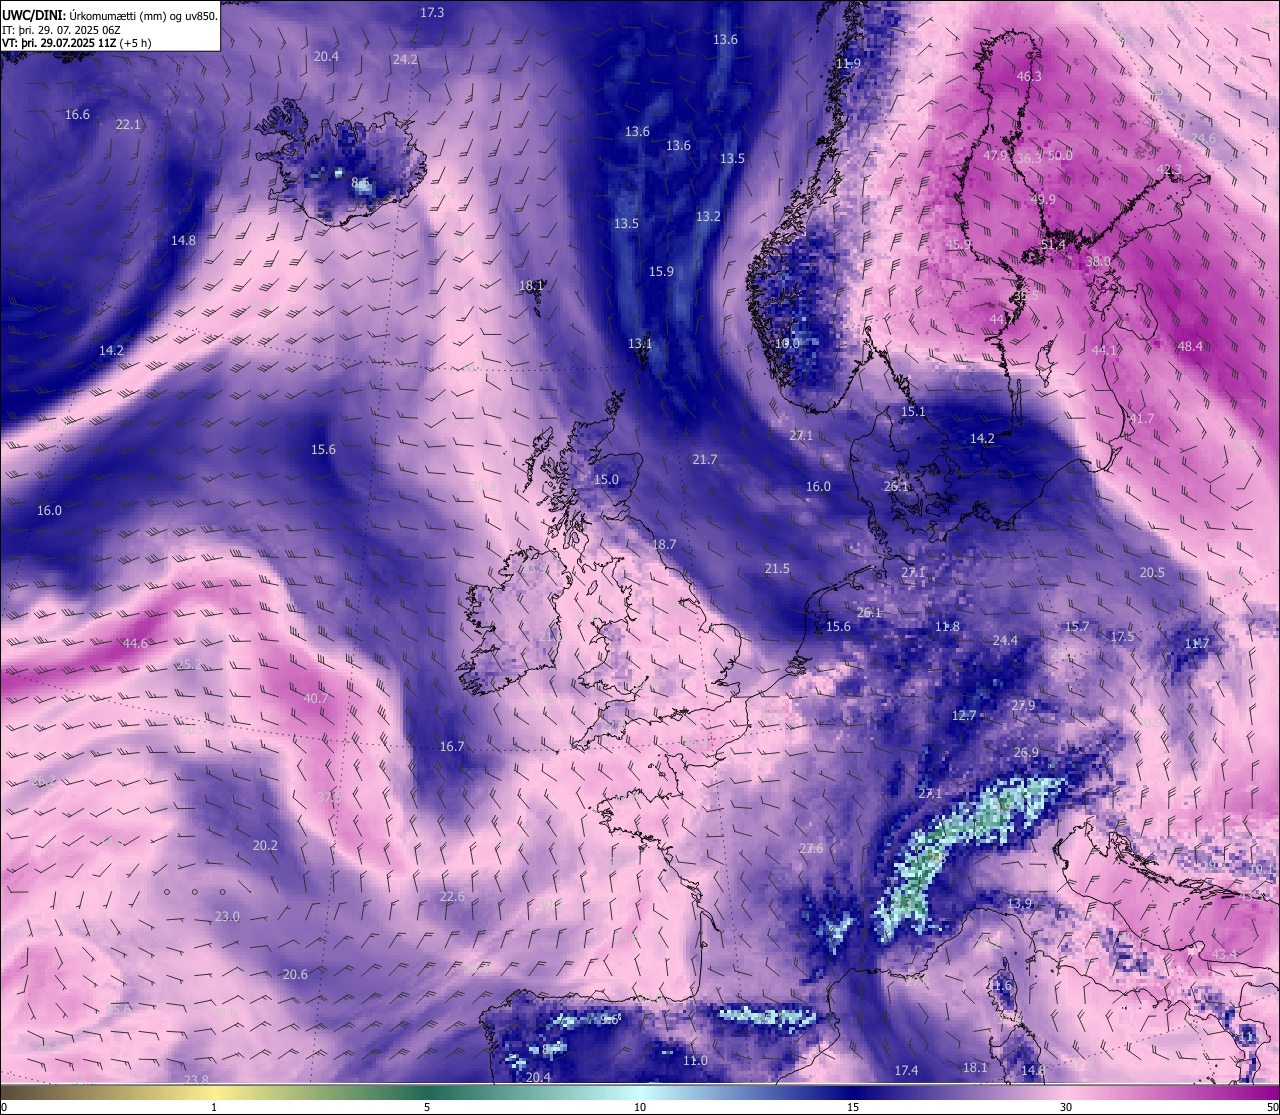The height and width of the screenshot is (1115, 1280).
Task: Click the 24.4 value over Germany
Action: tap(1005, 640)
